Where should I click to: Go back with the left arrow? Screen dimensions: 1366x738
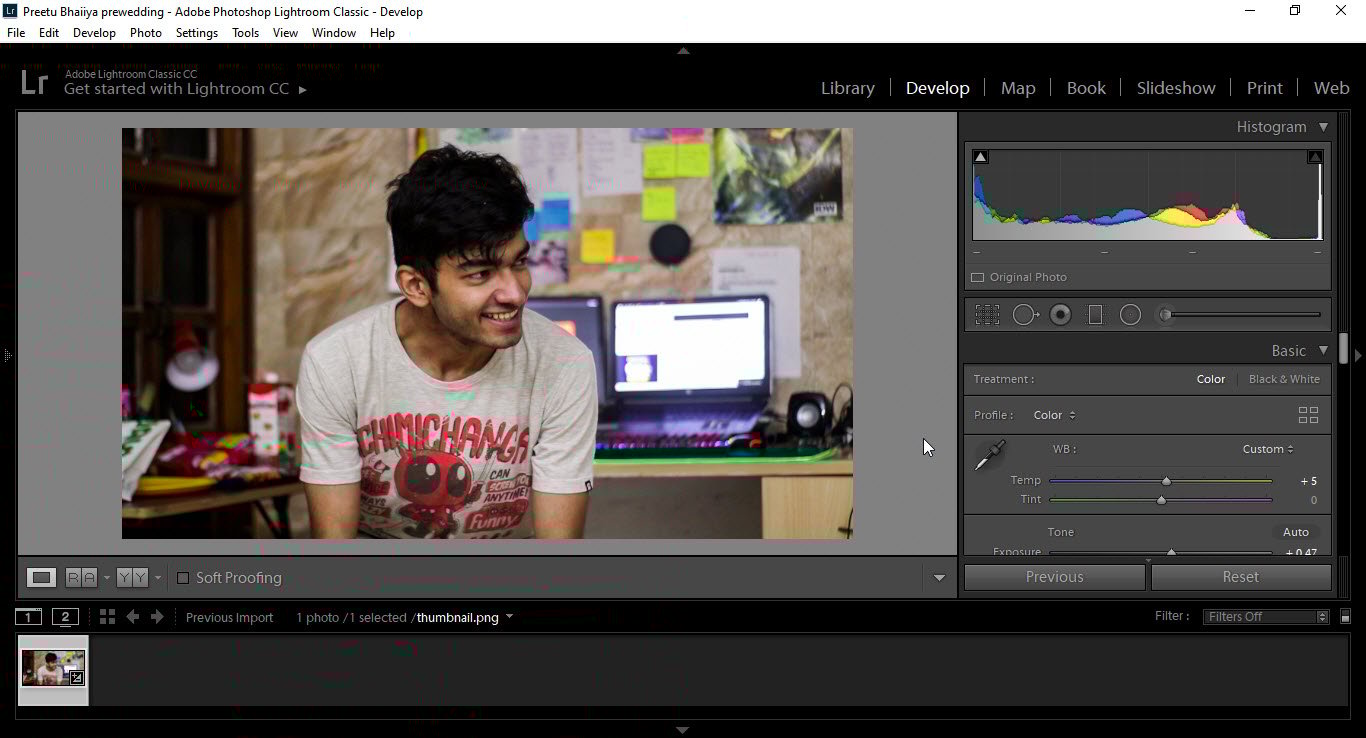pos(132,617)
